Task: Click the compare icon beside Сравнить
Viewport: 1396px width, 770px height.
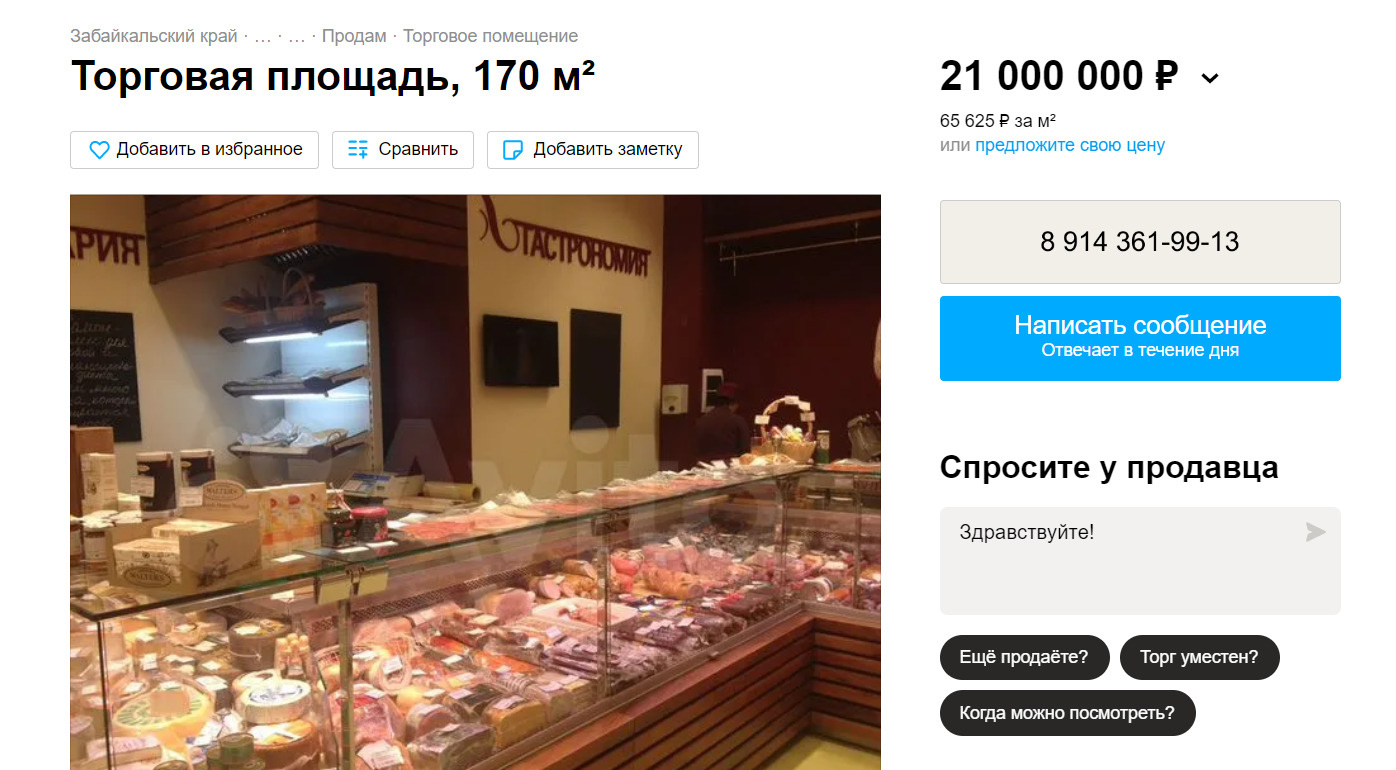Action: point(358,150)
